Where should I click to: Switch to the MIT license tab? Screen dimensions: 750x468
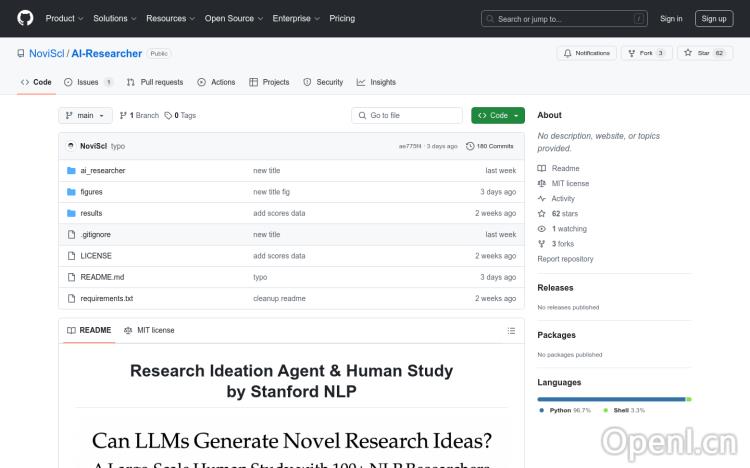(x=149, y=330)
